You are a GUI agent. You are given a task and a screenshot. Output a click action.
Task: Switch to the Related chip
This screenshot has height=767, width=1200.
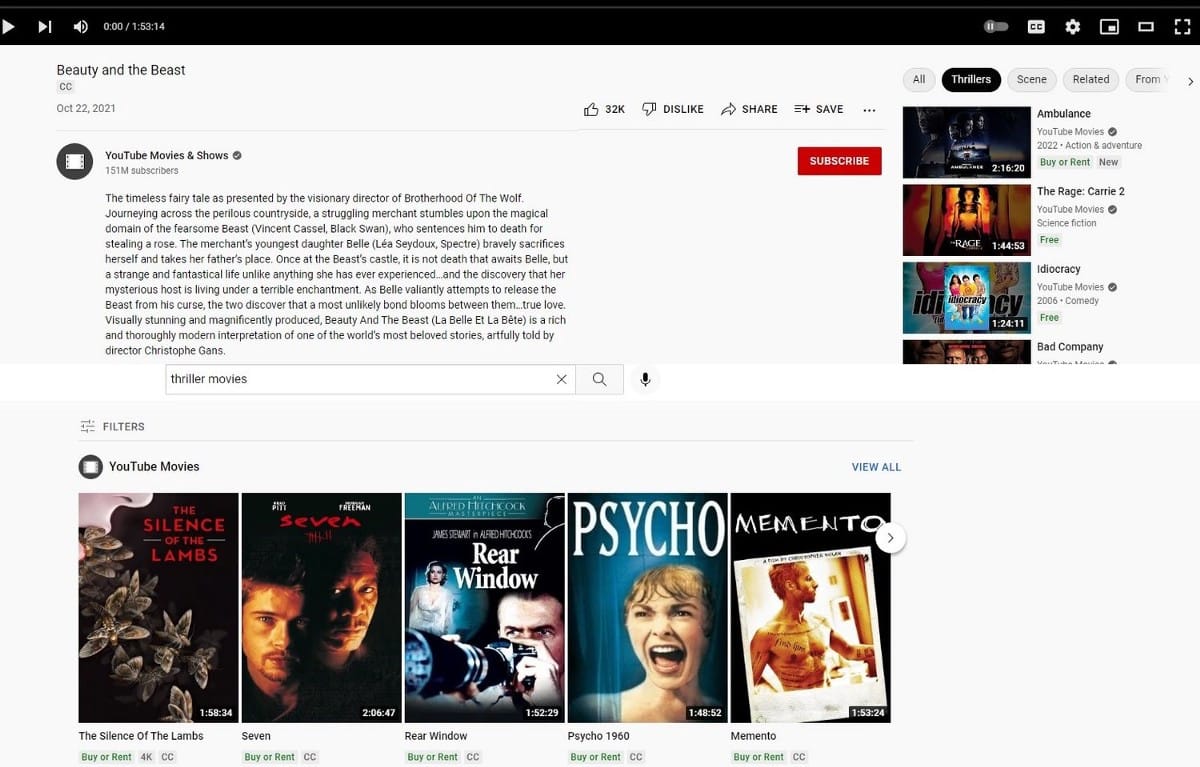click(x=1090, y=79)
